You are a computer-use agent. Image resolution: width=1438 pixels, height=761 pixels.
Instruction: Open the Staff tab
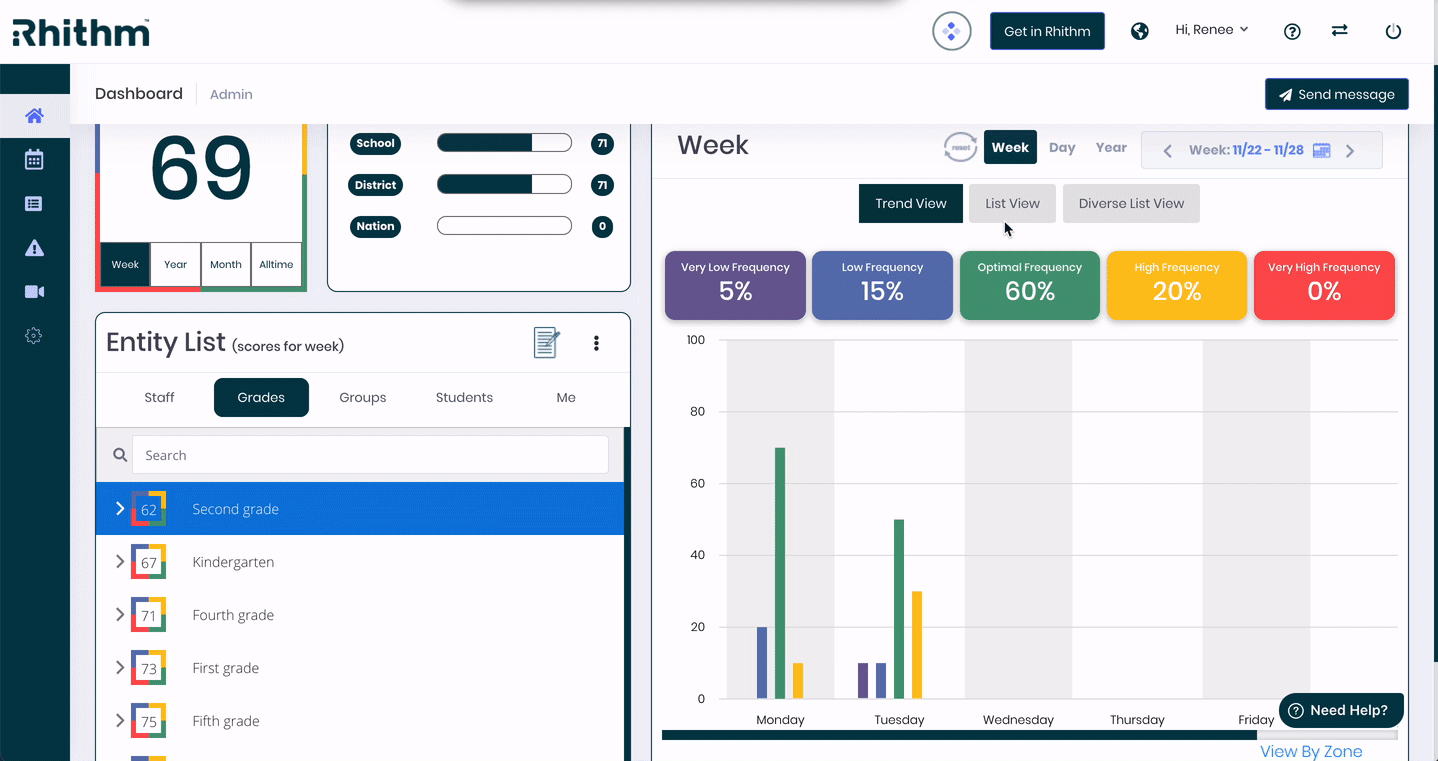click(x=159, y=397)
